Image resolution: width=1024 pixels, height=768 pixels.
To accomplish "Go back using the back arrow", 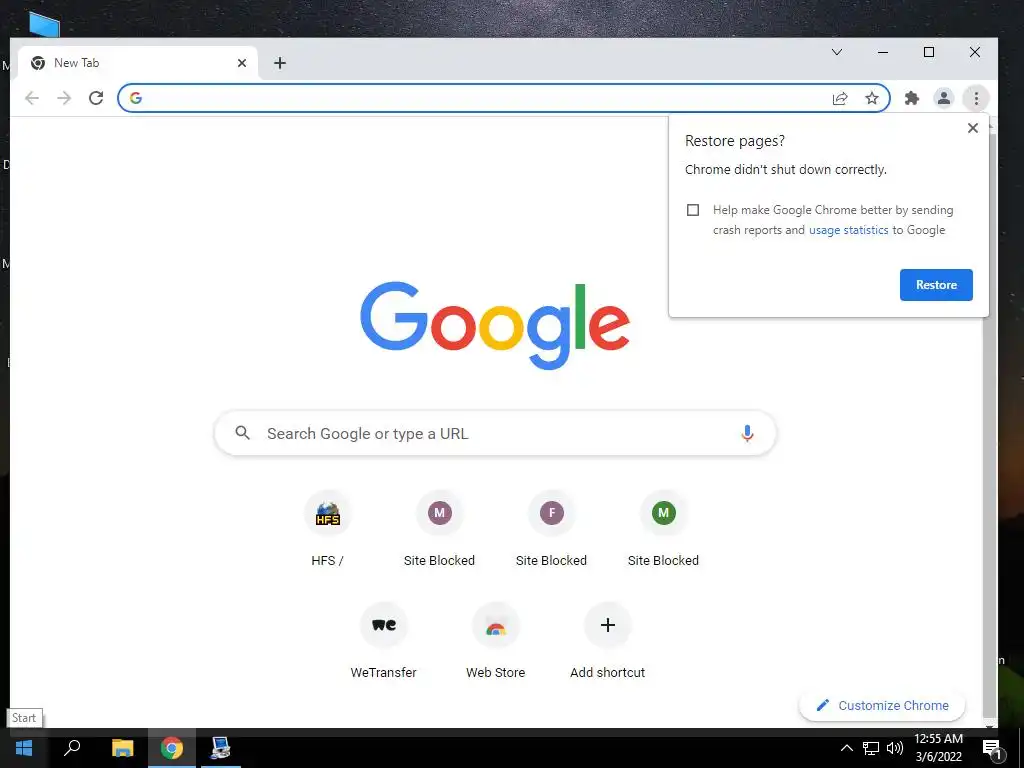I will [31, 98].
